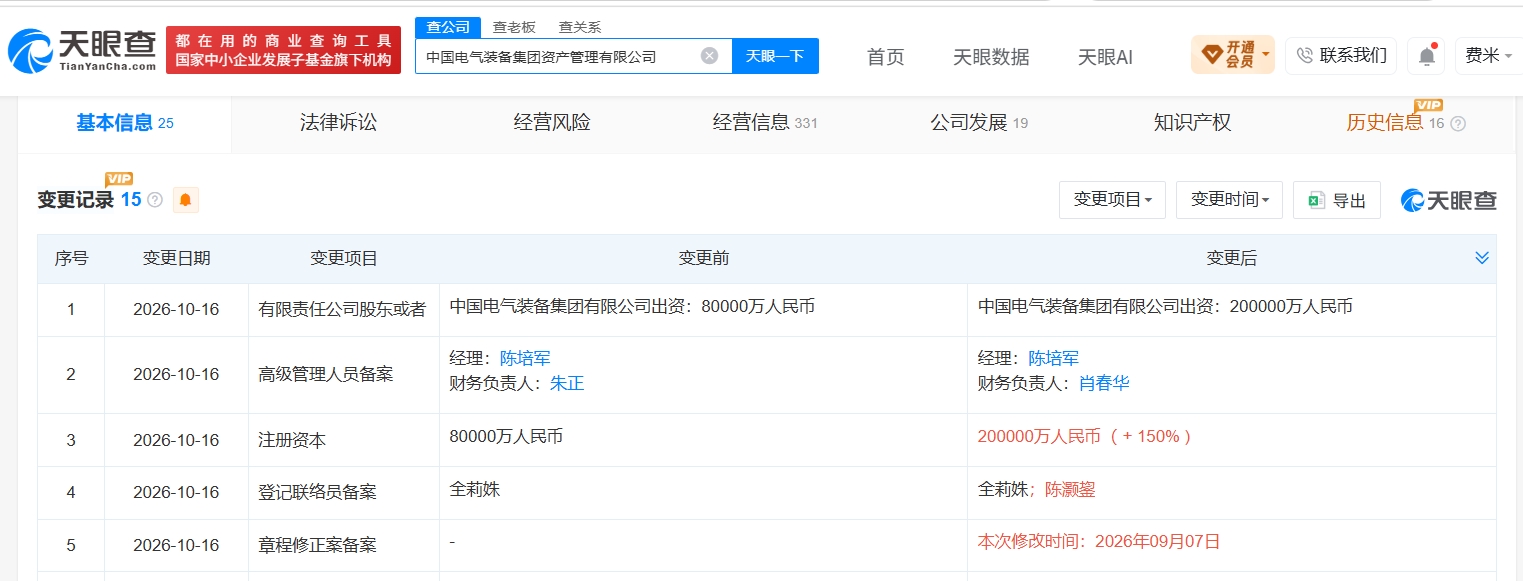Image resolution: width=1523 pixels, height=581 pixels.
Task: Open 肖春华 financial officer link
Action: point(1104,383)
